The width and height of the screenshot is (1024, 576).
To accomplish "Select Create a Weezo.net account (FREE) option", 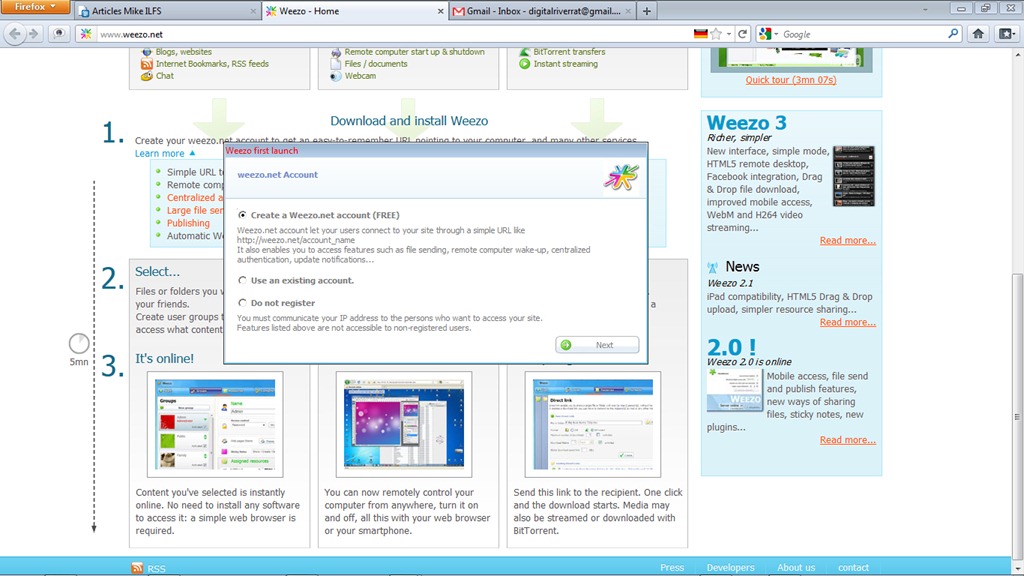I will (242, 215).
